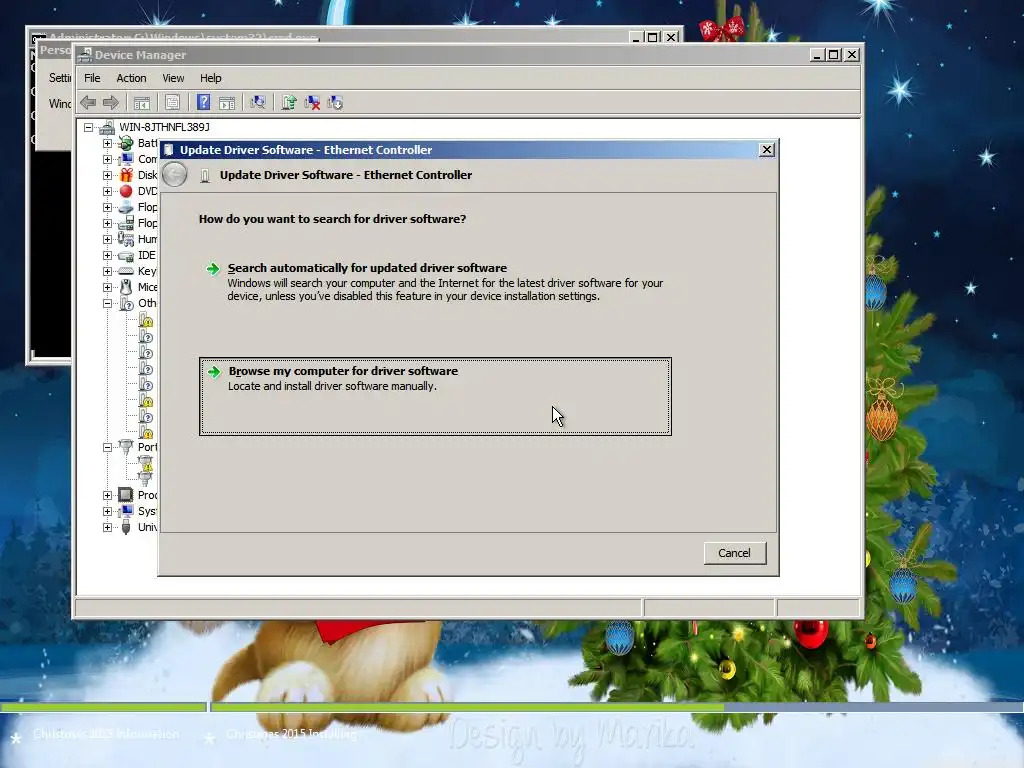The image size is (1024, 768).
Task: Open the Action menu in Device Manager
Action: (x=131, y=78)
